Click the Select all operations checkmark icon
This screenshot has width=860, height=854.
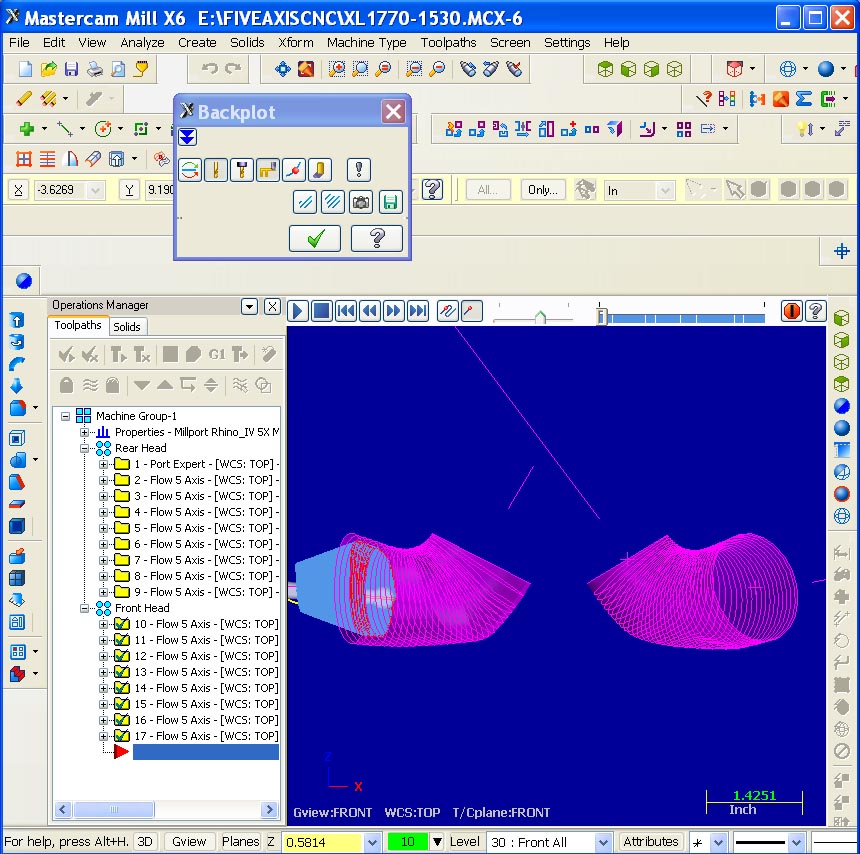pyautogui.click(x=66, y=355)
